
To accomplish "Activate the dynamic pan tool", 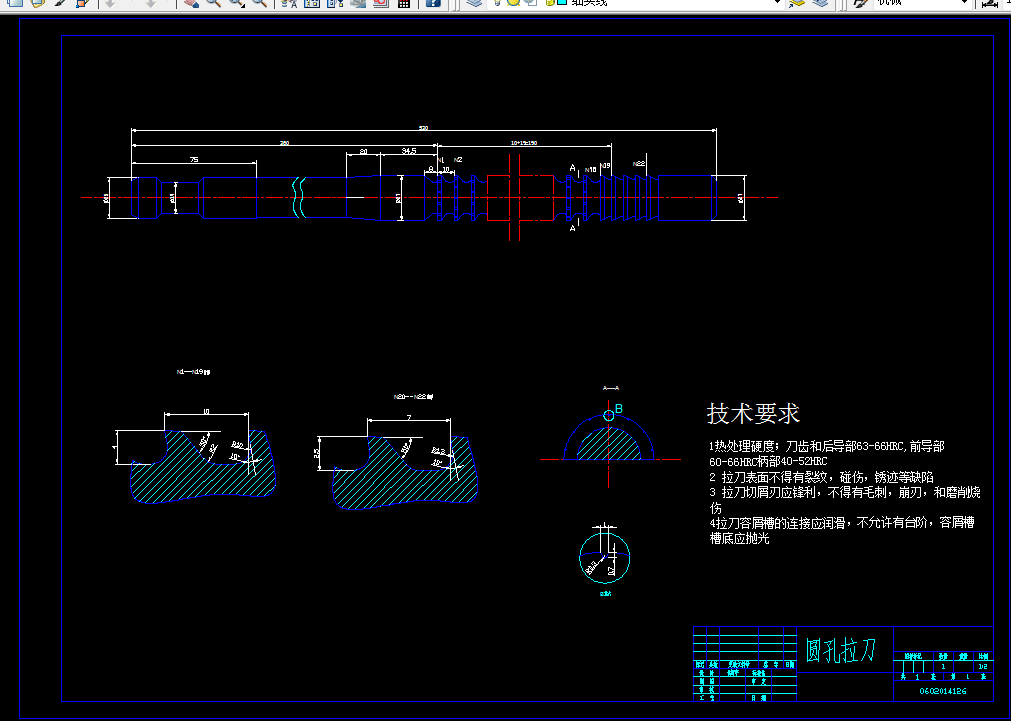I will pos(190,4).
